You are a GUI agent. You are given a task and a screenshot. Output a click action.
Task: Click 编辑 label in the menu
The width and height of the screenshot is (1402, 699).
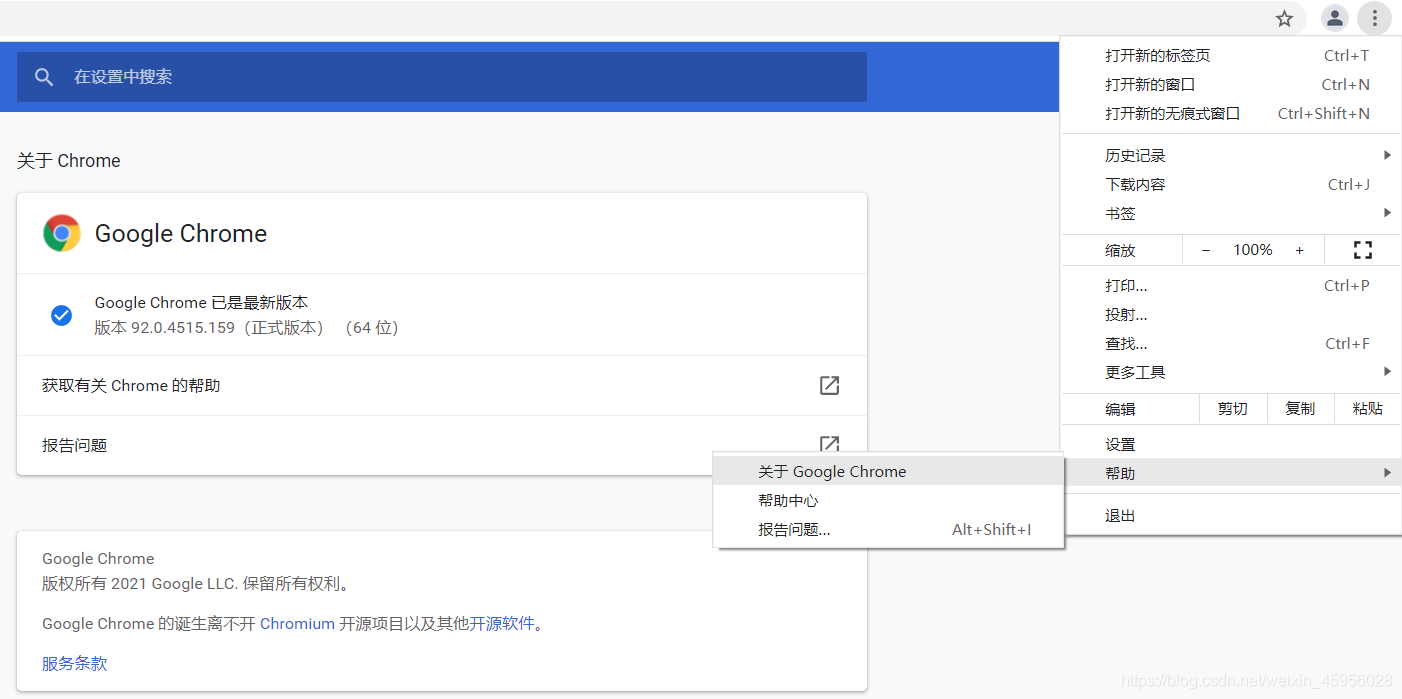pyautogui.click(x=1120, y=409)
